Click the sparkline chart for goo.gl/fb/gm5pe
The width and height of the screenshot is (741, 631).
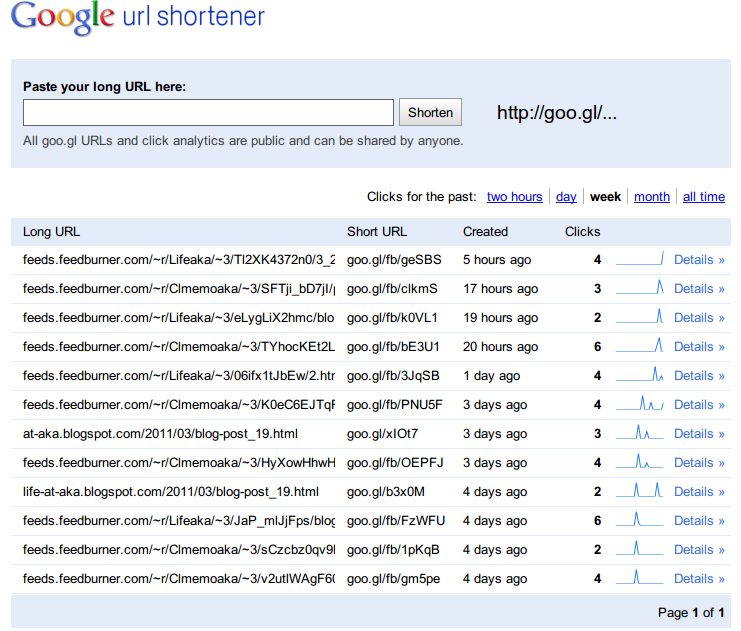point(639,577)
